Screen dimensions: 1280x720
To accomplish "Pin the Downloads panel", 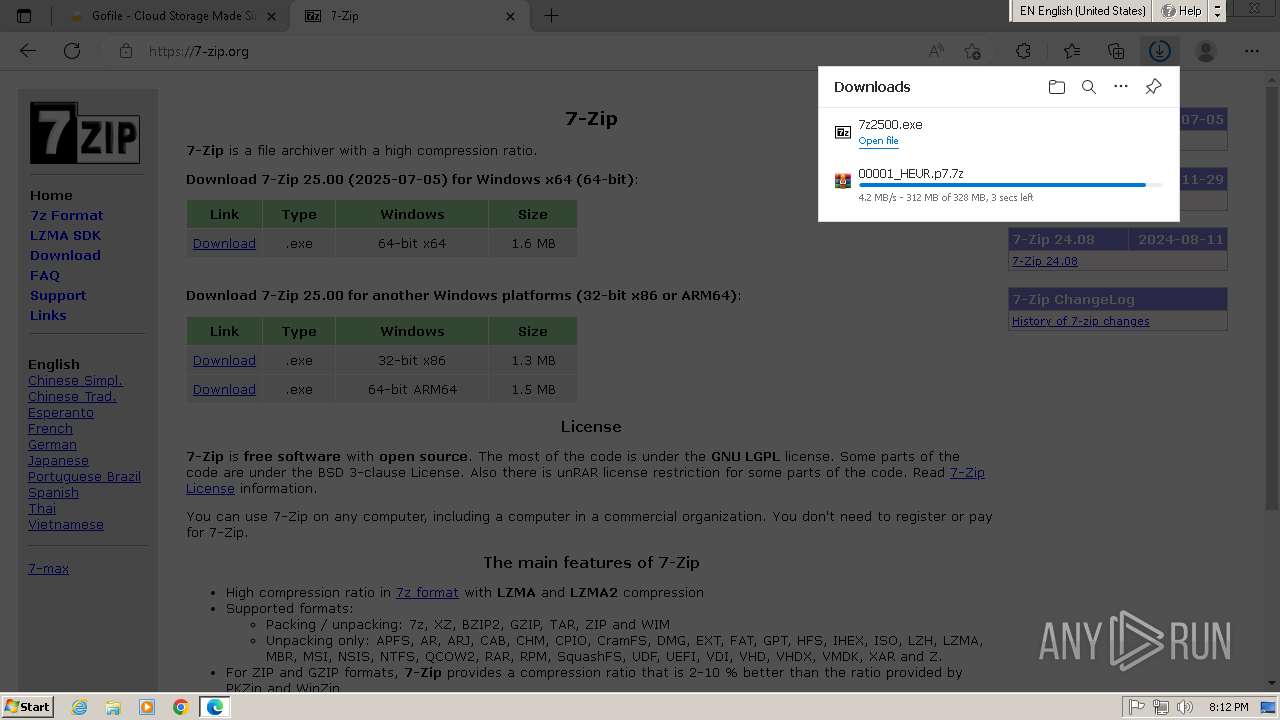I will pos(1153,87).
